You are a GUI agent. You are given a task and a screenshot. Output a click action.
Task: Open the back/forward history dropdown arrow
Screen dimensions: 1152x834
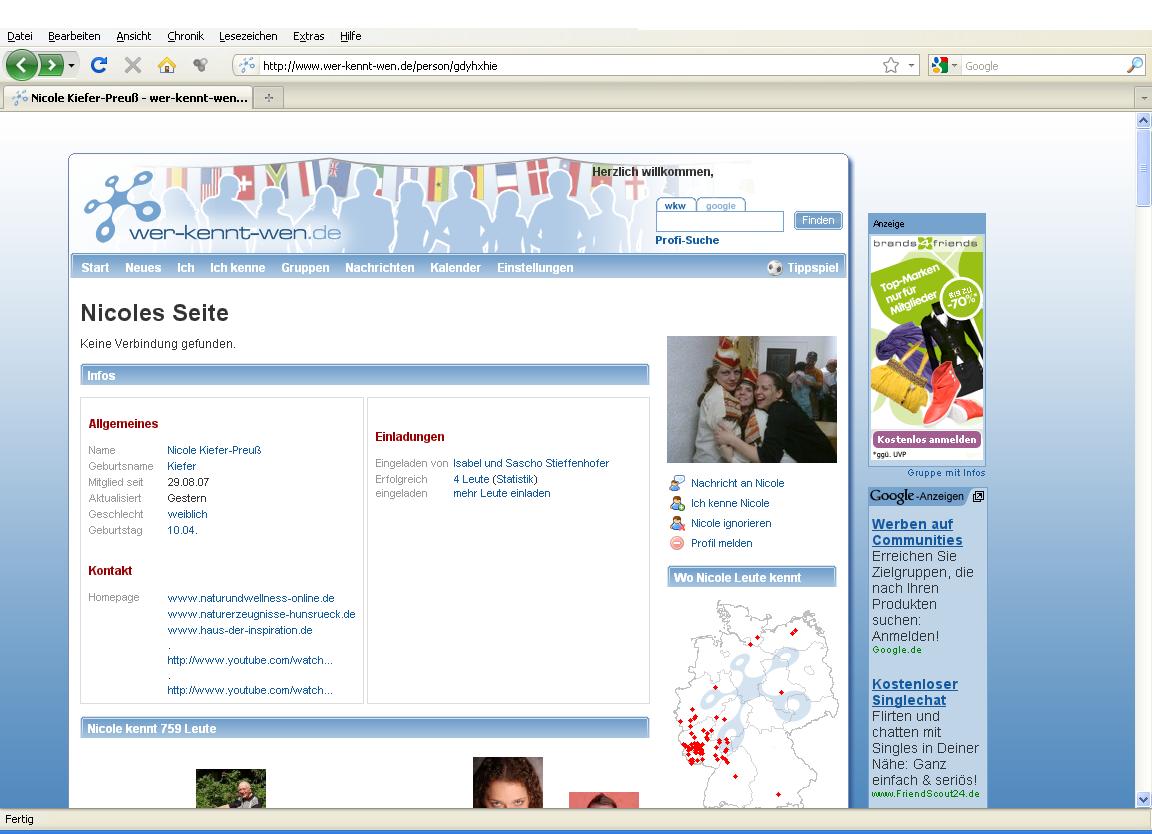(x=72, y=66)
